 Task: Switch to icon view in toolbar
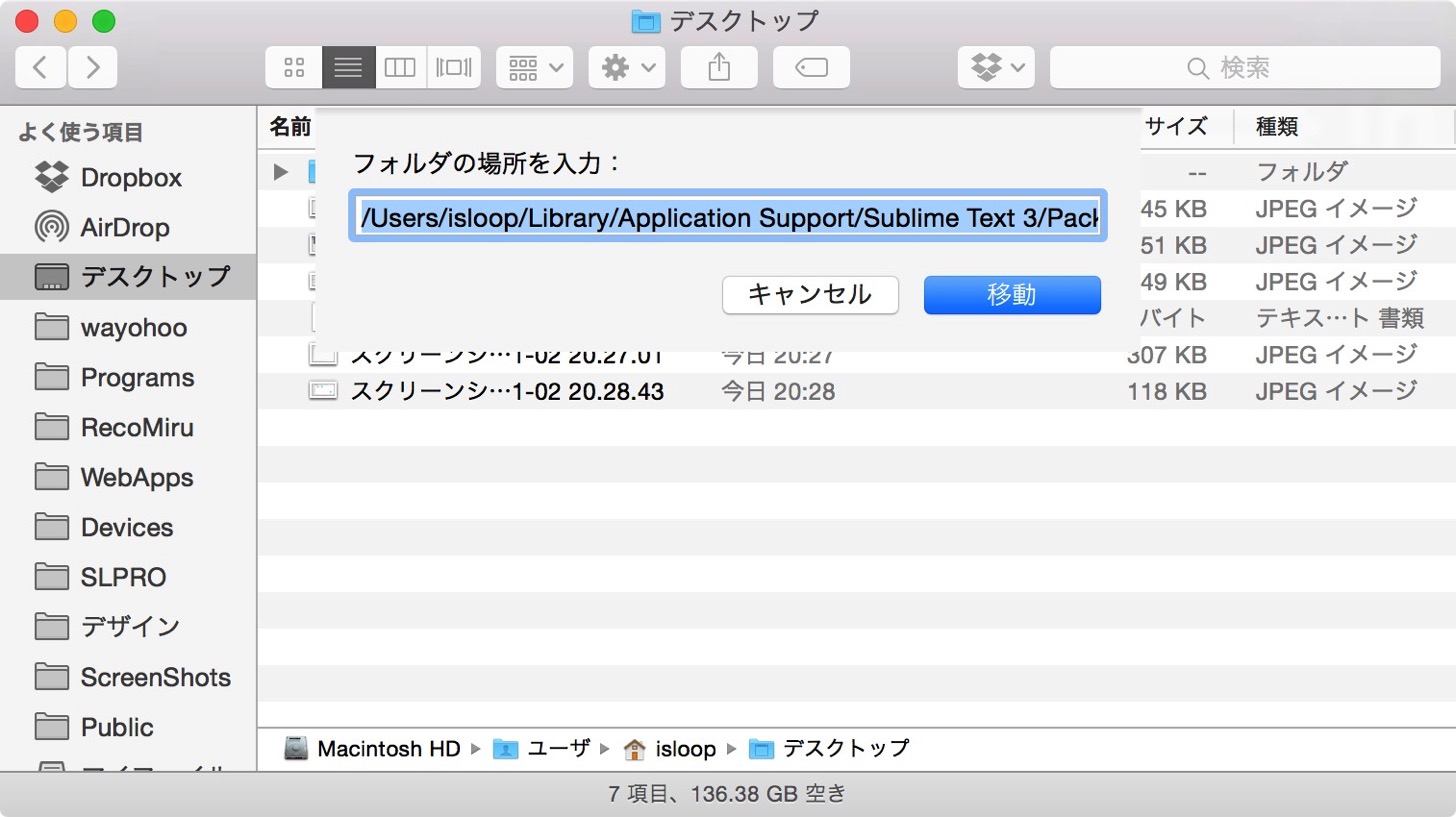[294, 68]
